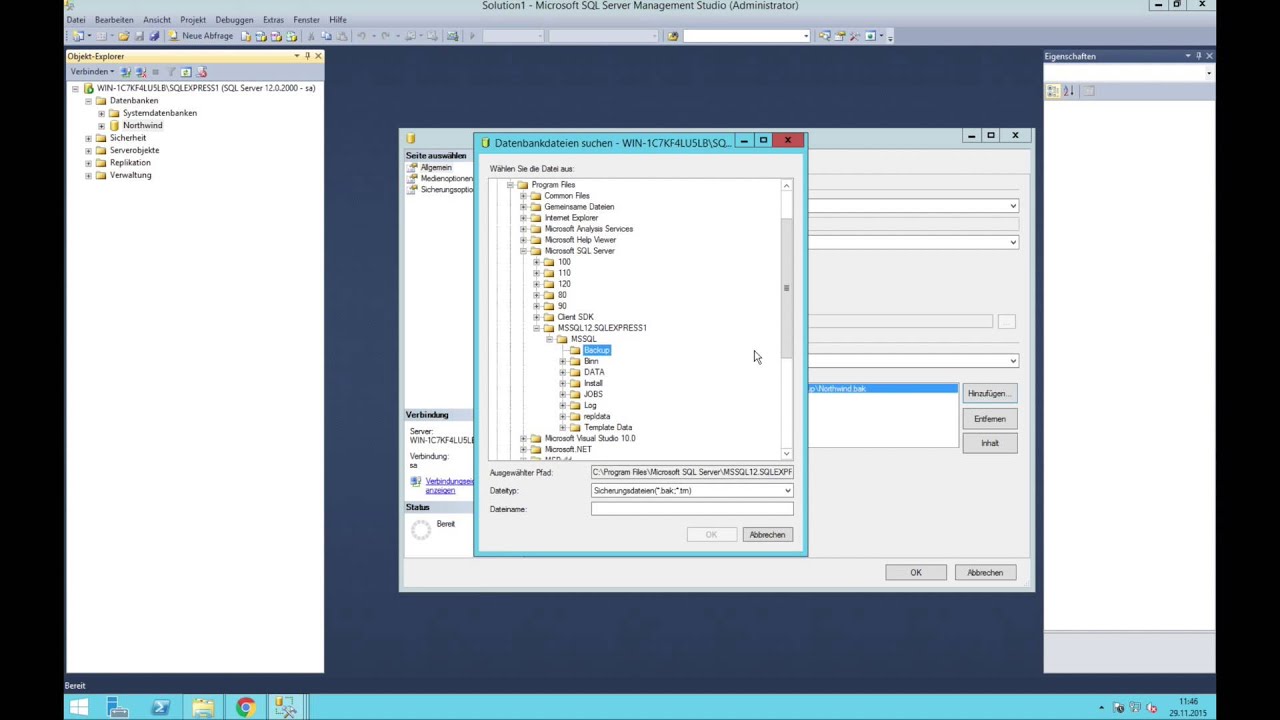The image size is (1280, 720).
Task: Click OK in the backup database dialog
Action: coord(916,573)
